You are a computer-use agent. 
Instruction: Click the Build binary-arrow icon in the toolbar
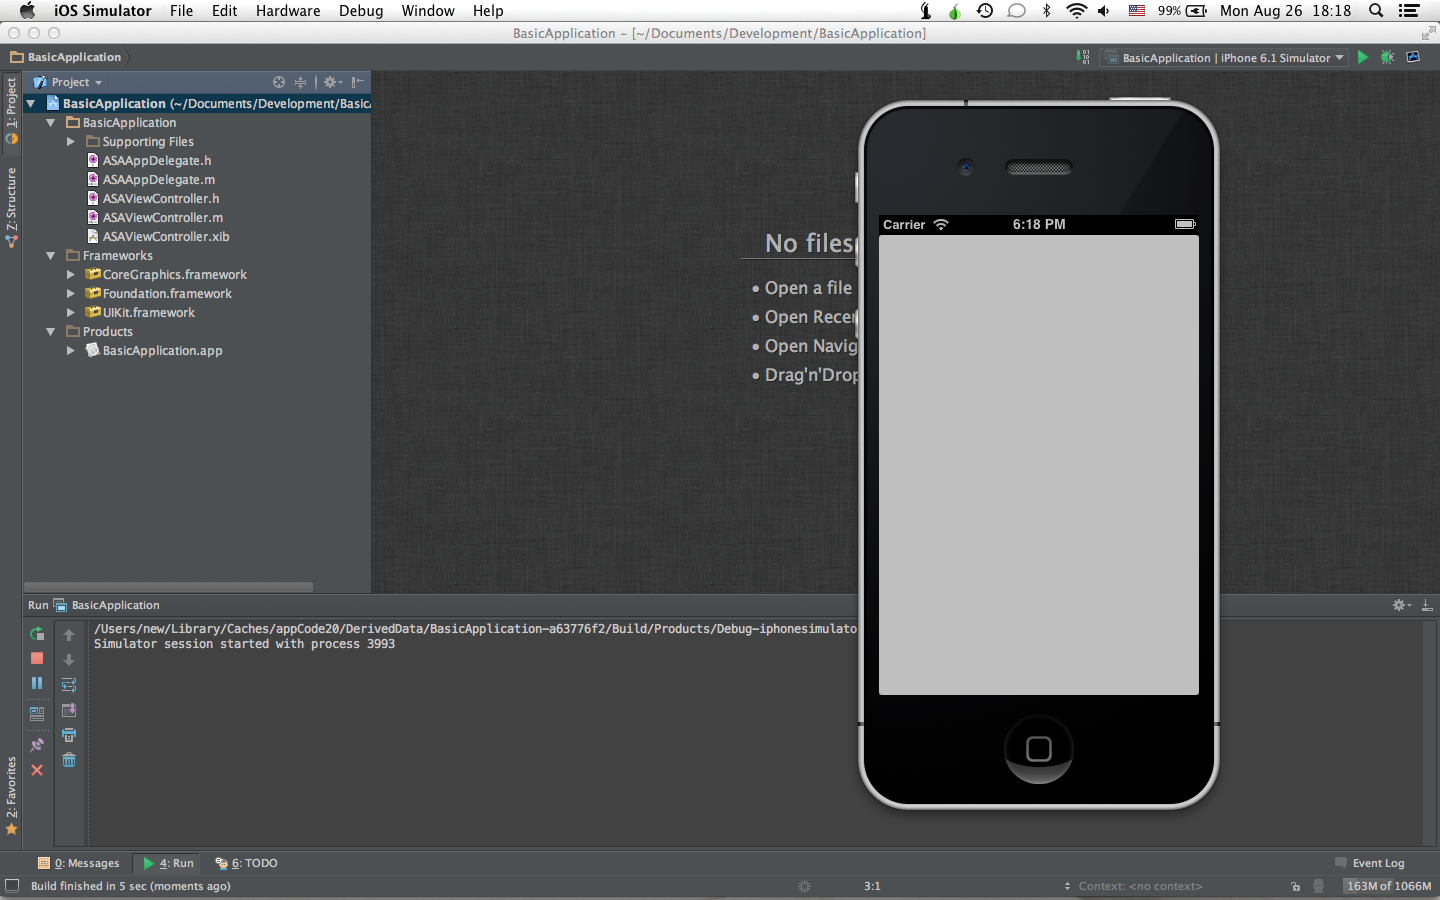click(x=1083, y=57)
